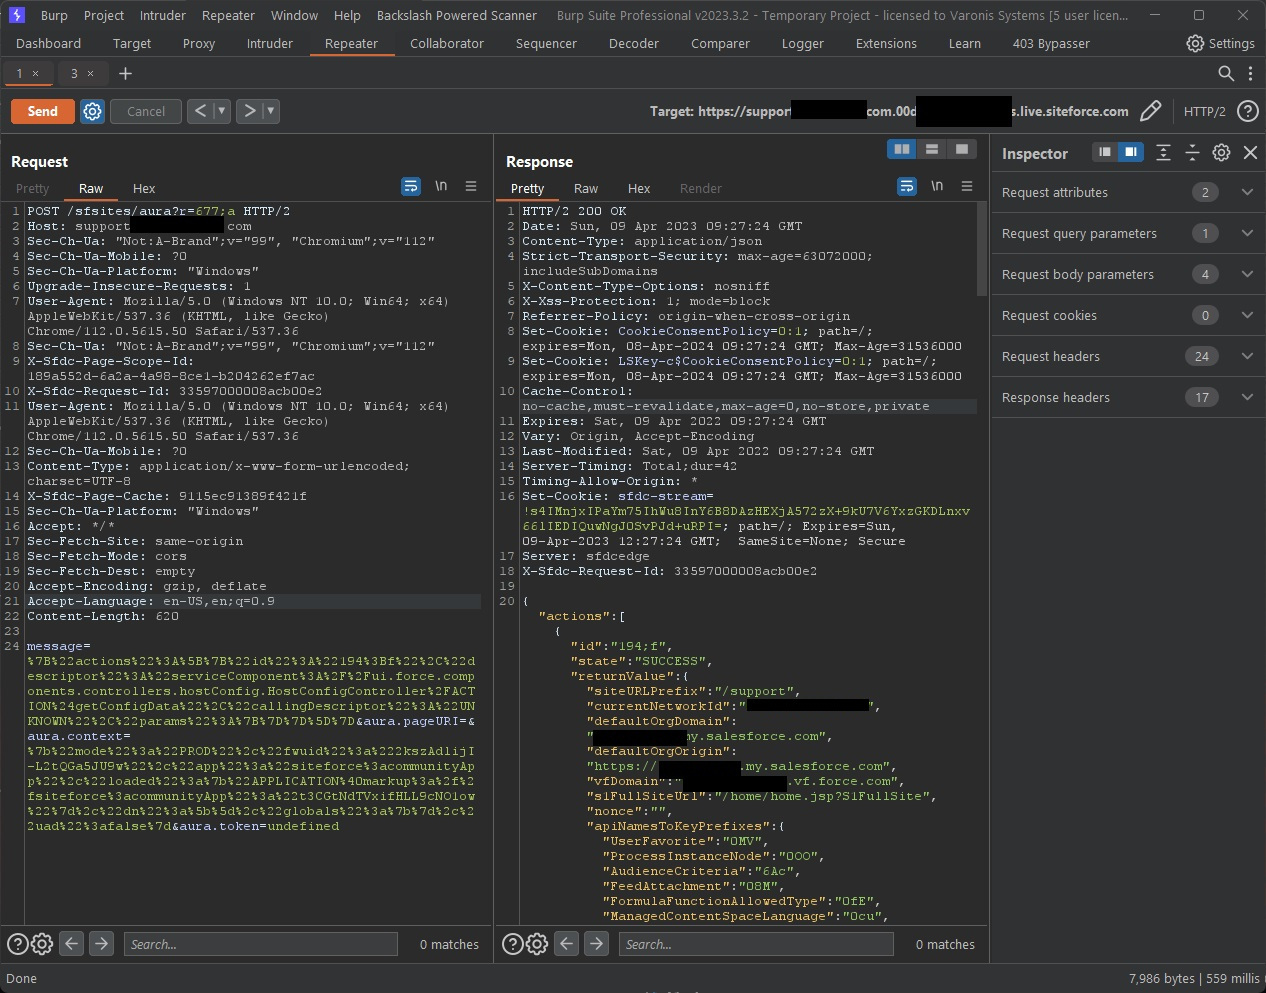
Task: Switch to the Proxy tab
Action: click(199, 43)
